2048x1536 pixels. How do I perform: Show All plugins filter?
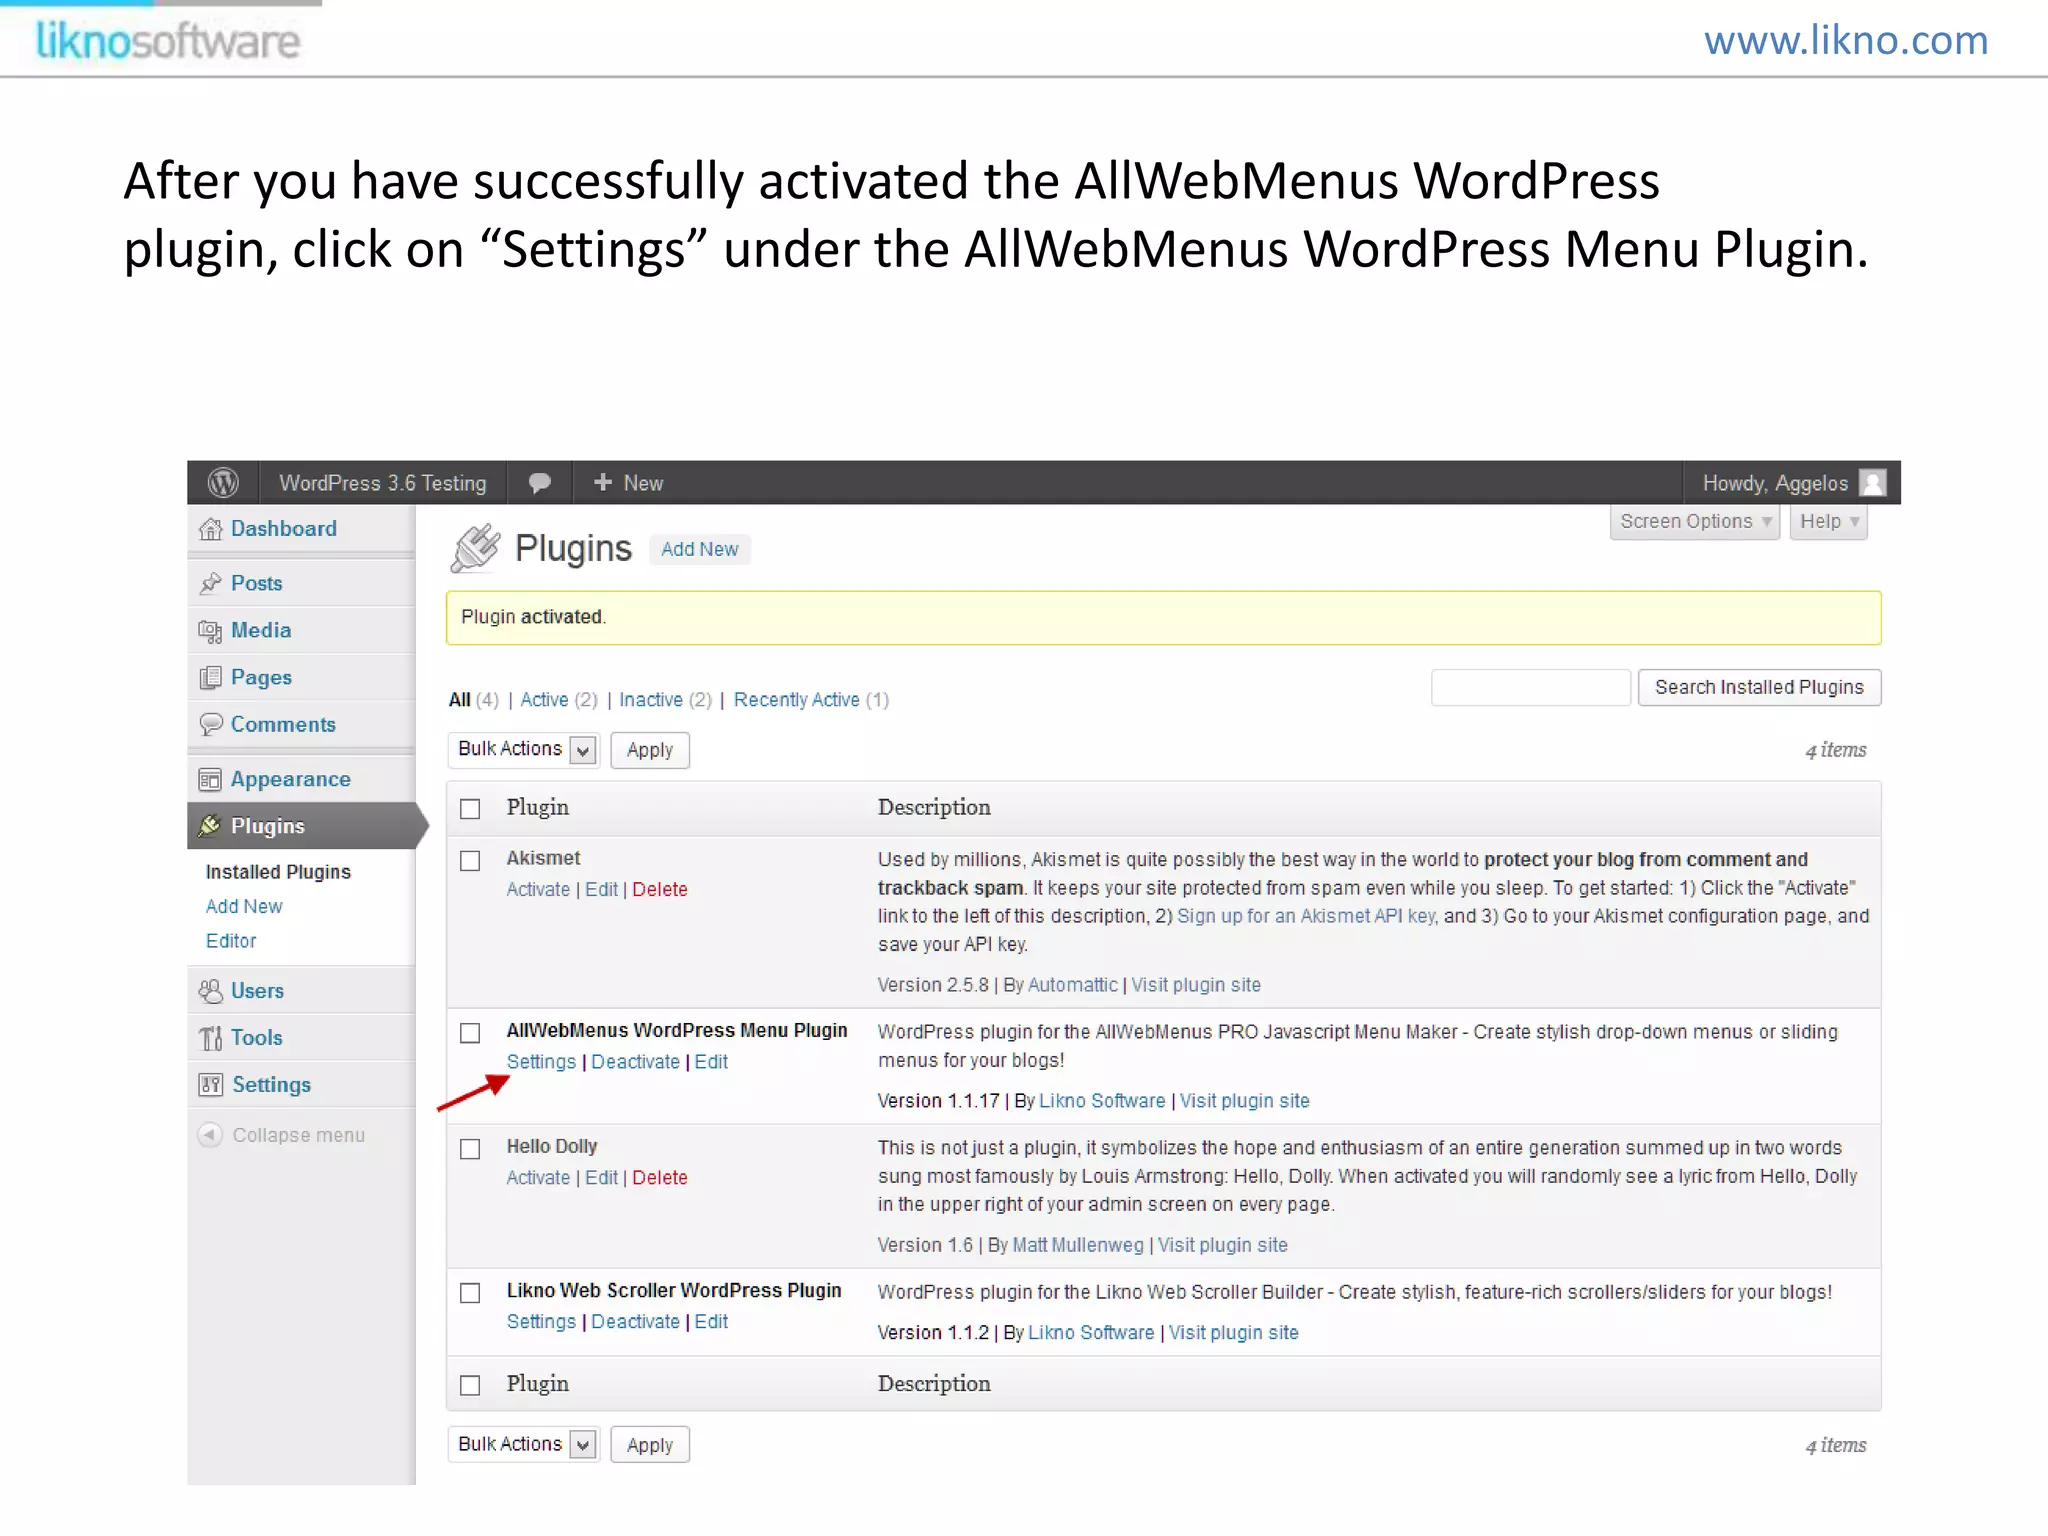tap(459, 700)
